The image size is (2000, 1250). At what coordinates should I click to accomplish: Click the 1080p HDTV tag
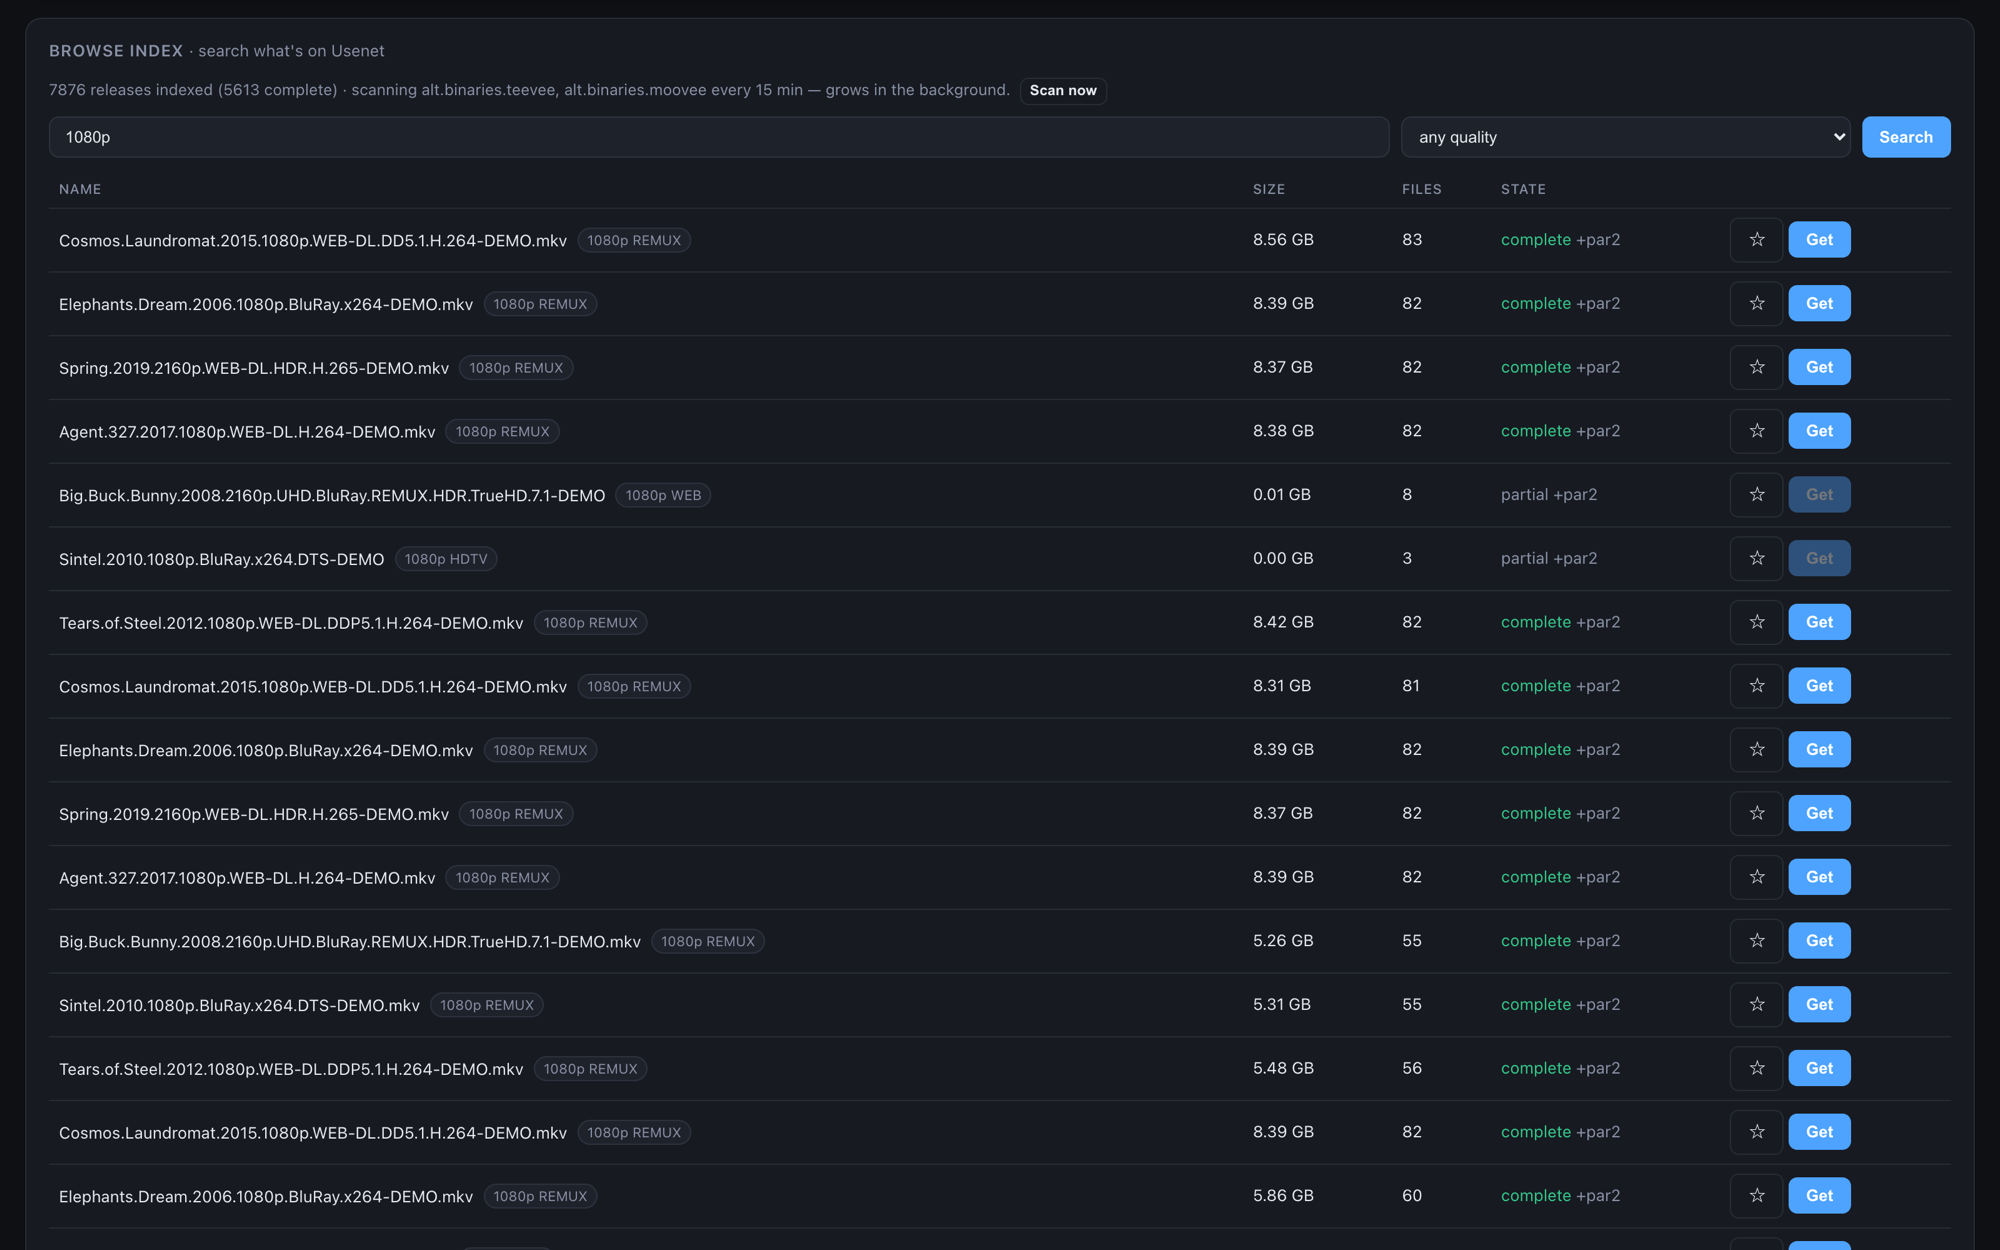pos(446,559)
